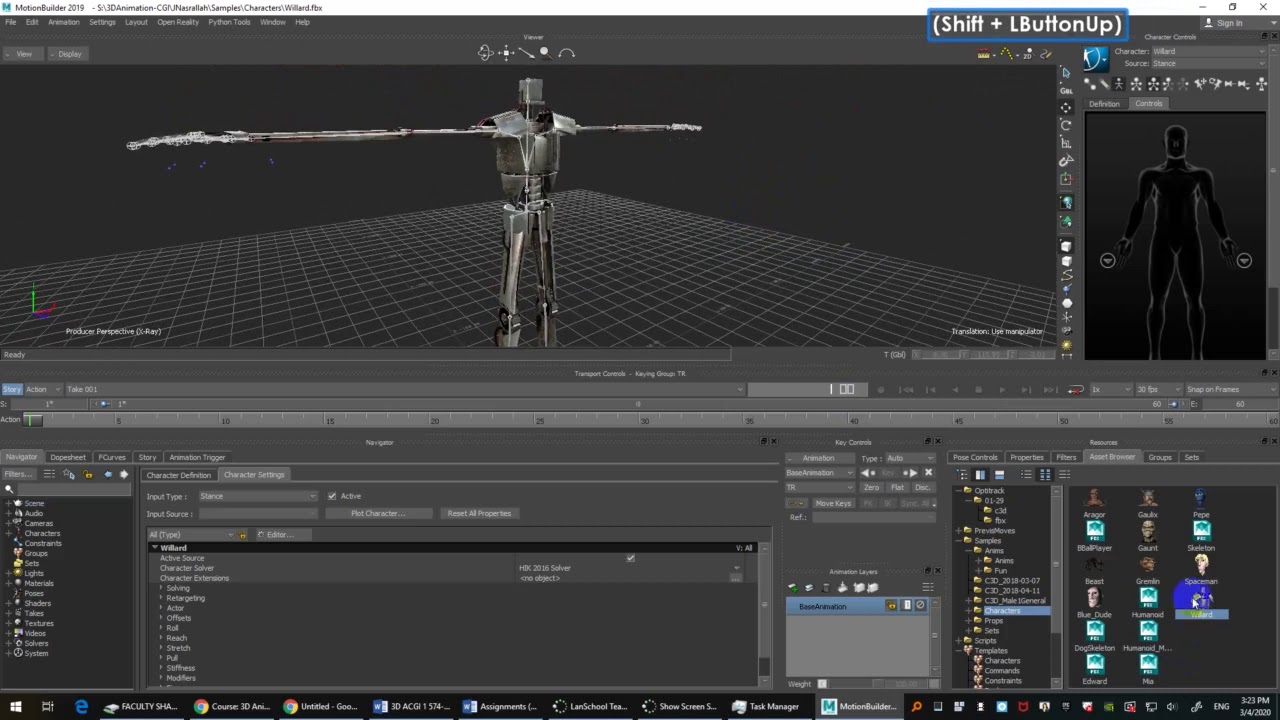Click the Navigator back arrow icon
This screenshot has width=1280, height=720.
108,474
